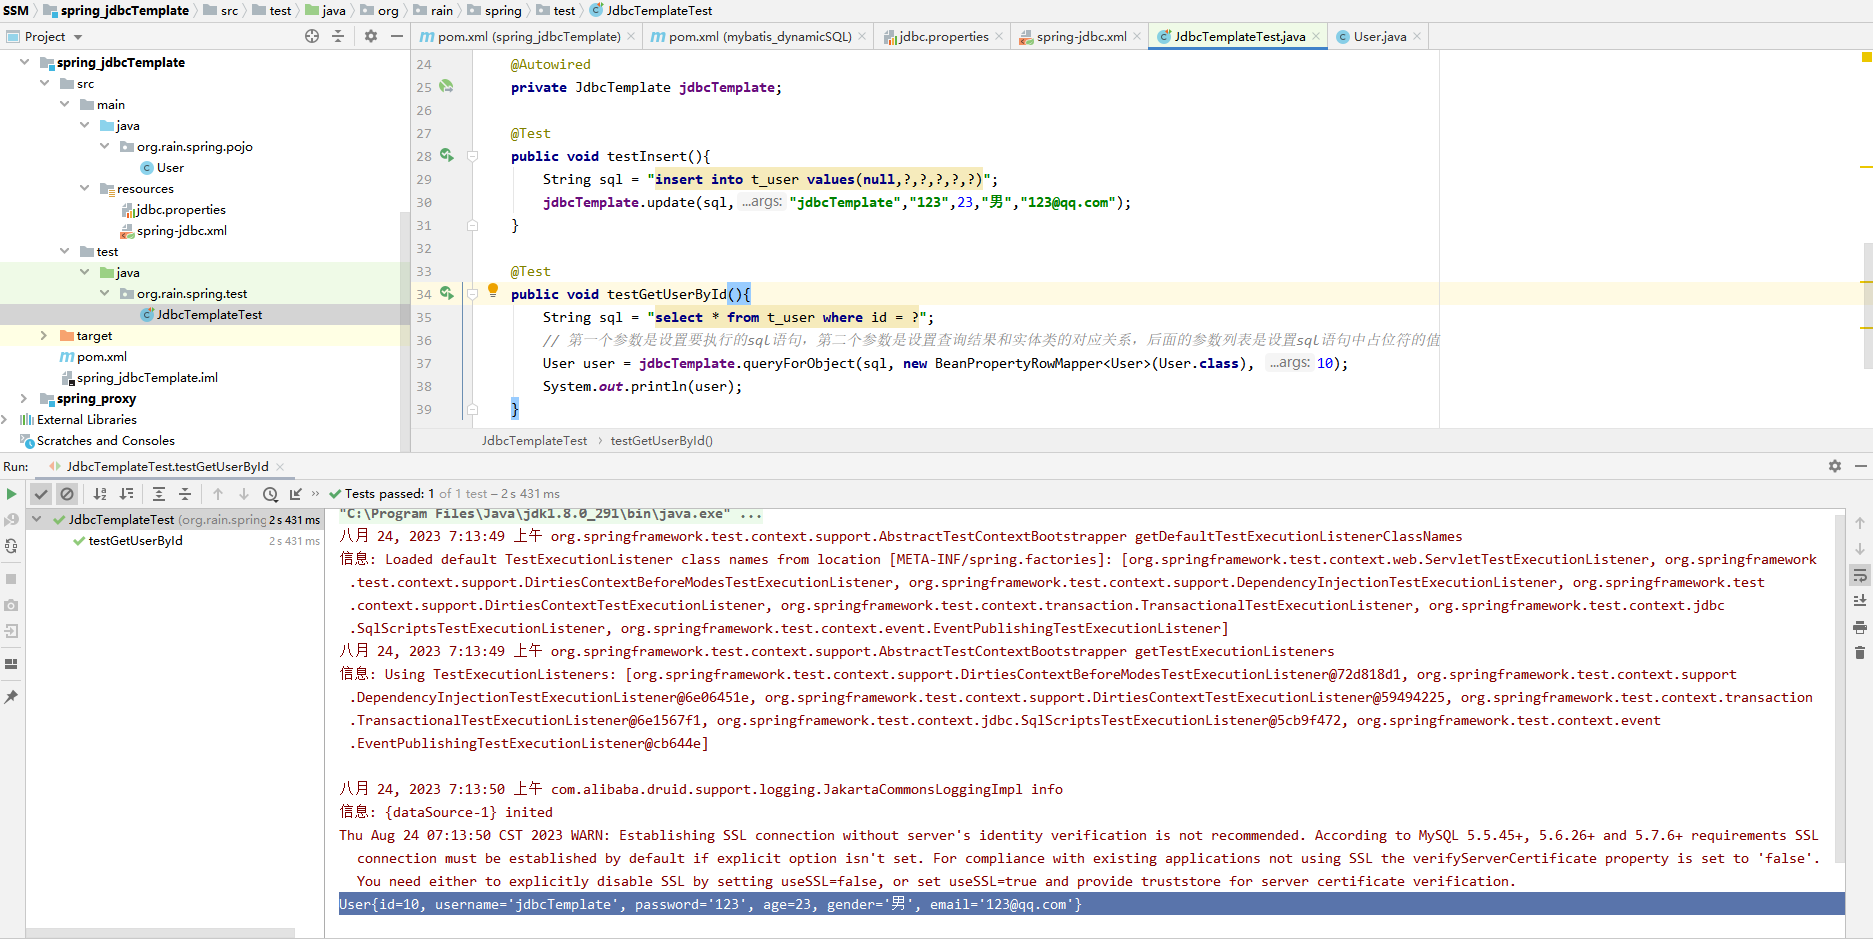This screenshot has width=1873, height=939.
Task: Click testGetUserById() in editor breadcrumb
Action: 661,440
